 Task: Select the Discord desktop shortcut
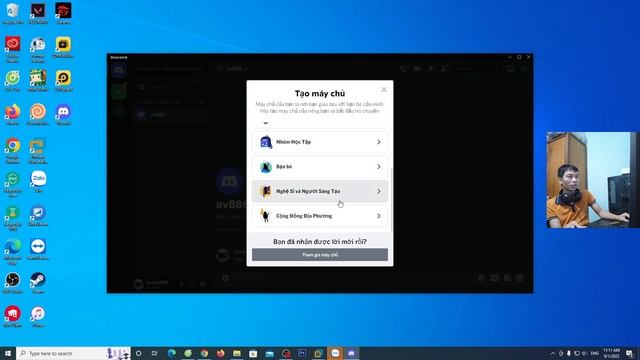[x=63, y=114]
